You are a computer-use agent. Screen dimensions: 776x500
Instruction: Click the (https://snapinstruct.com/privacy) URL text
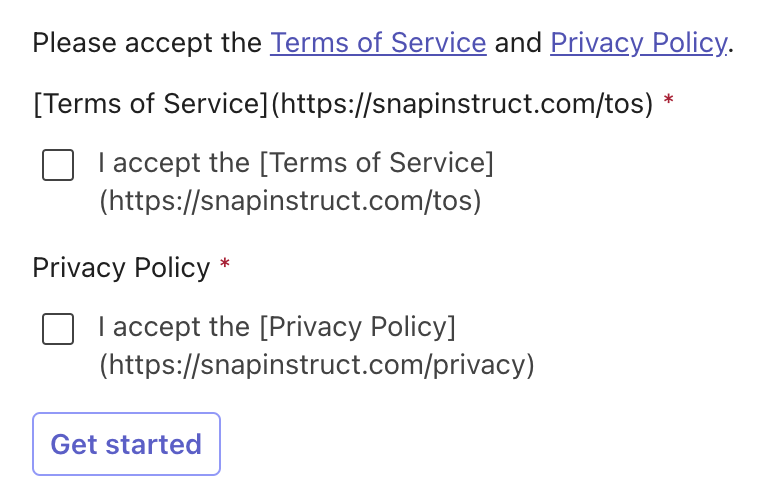[316, 366]
